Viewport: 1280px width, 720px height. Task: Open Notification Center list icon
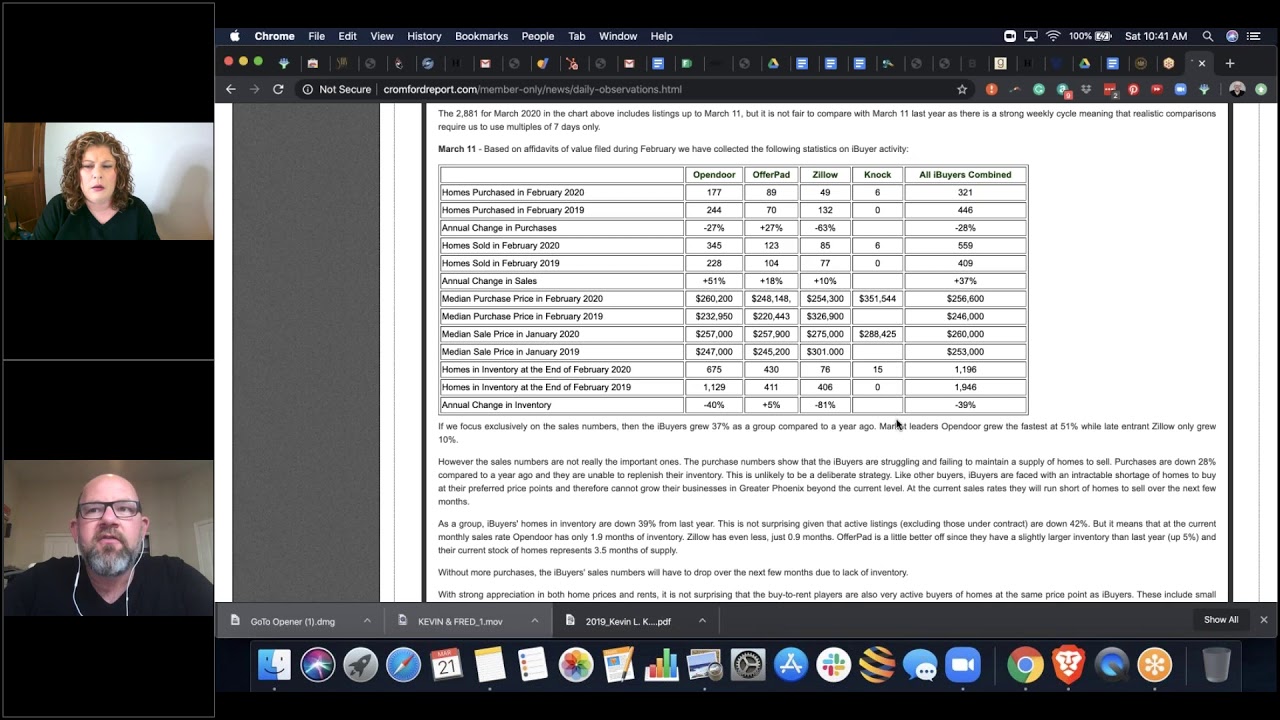coord(1254,36)
